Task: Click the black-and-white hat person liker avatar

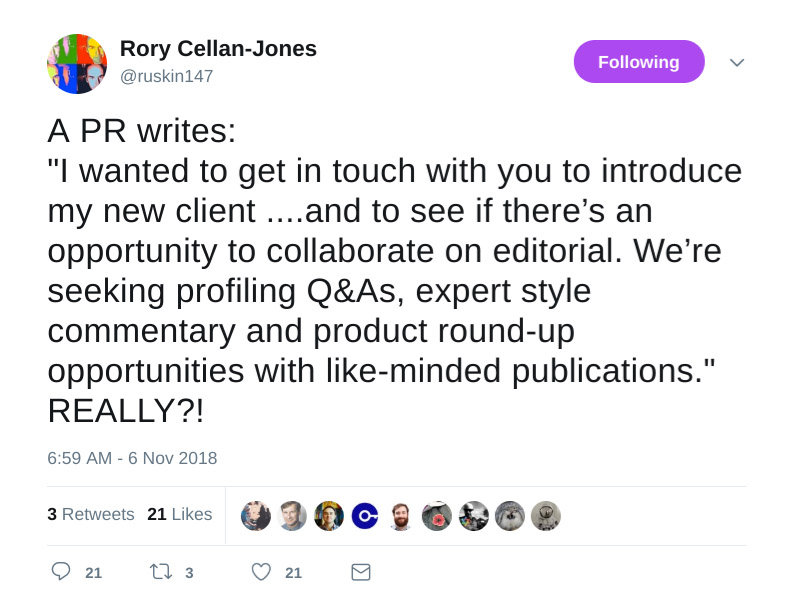Action: click(x=473, y=515)
